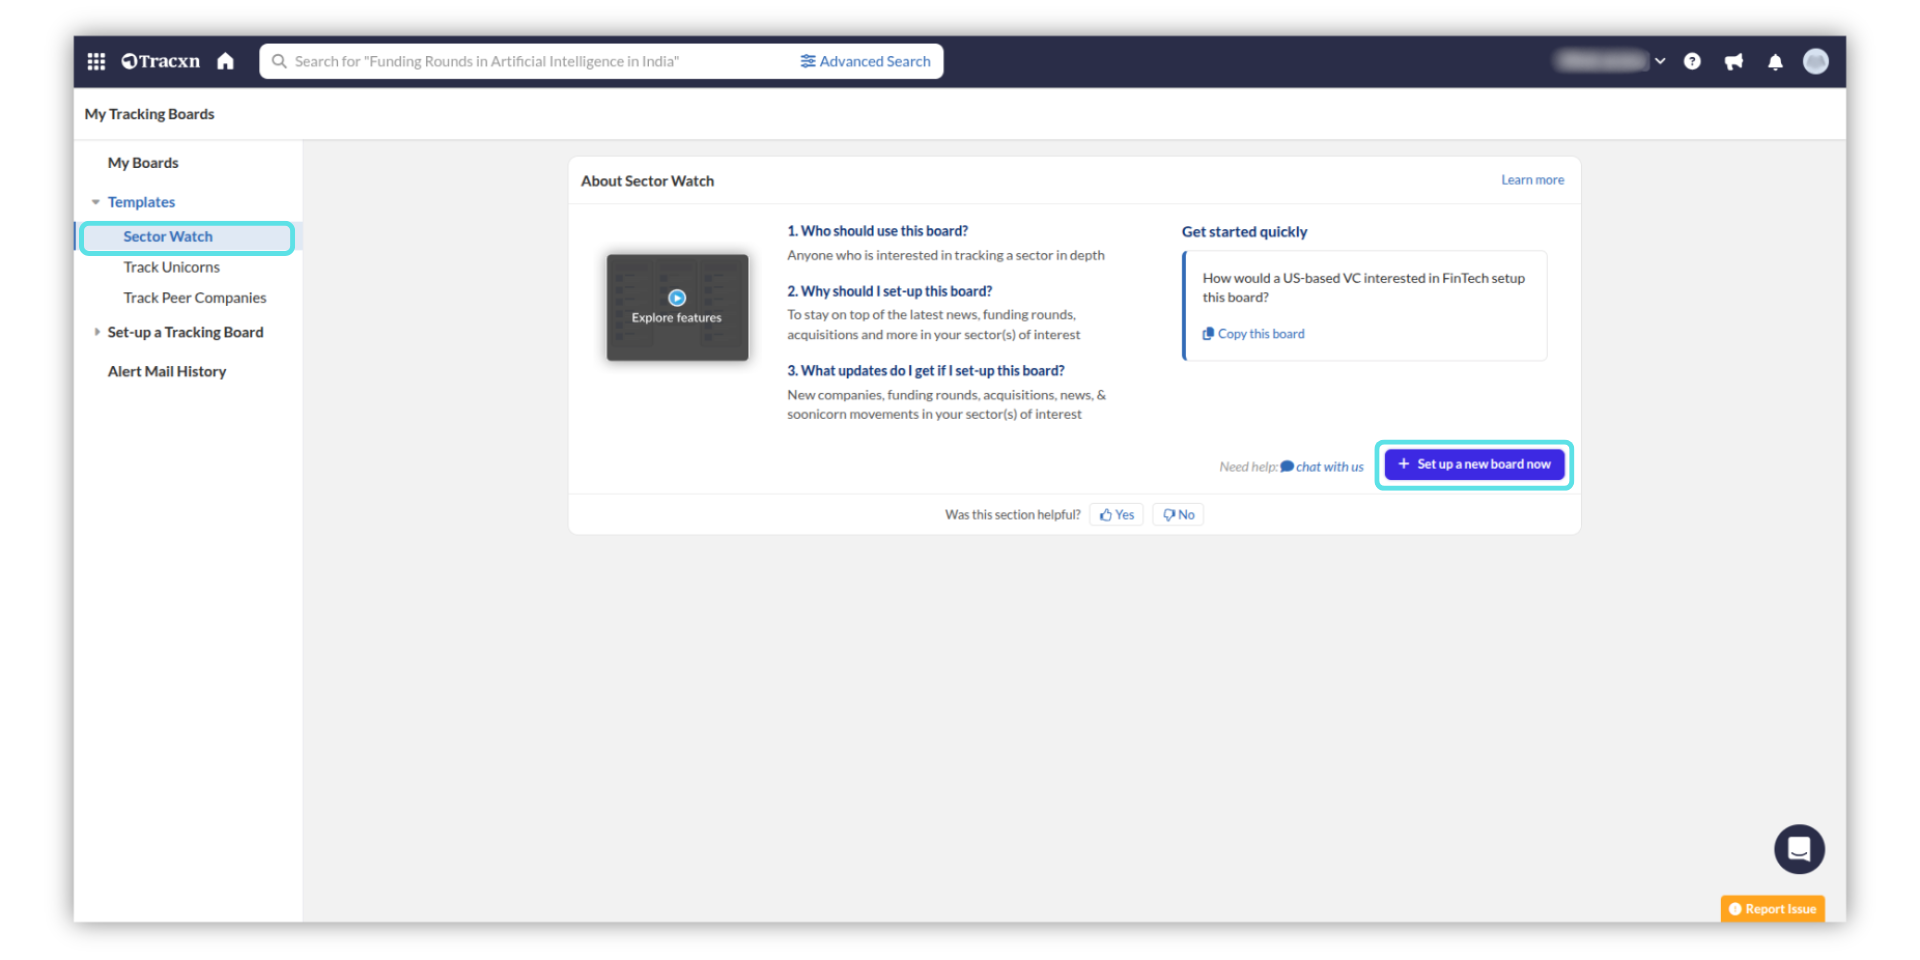The height and width of the screenshot is (960, 1920).
Task: Open the chat widget bubble icon
Action: [1798, 849]
